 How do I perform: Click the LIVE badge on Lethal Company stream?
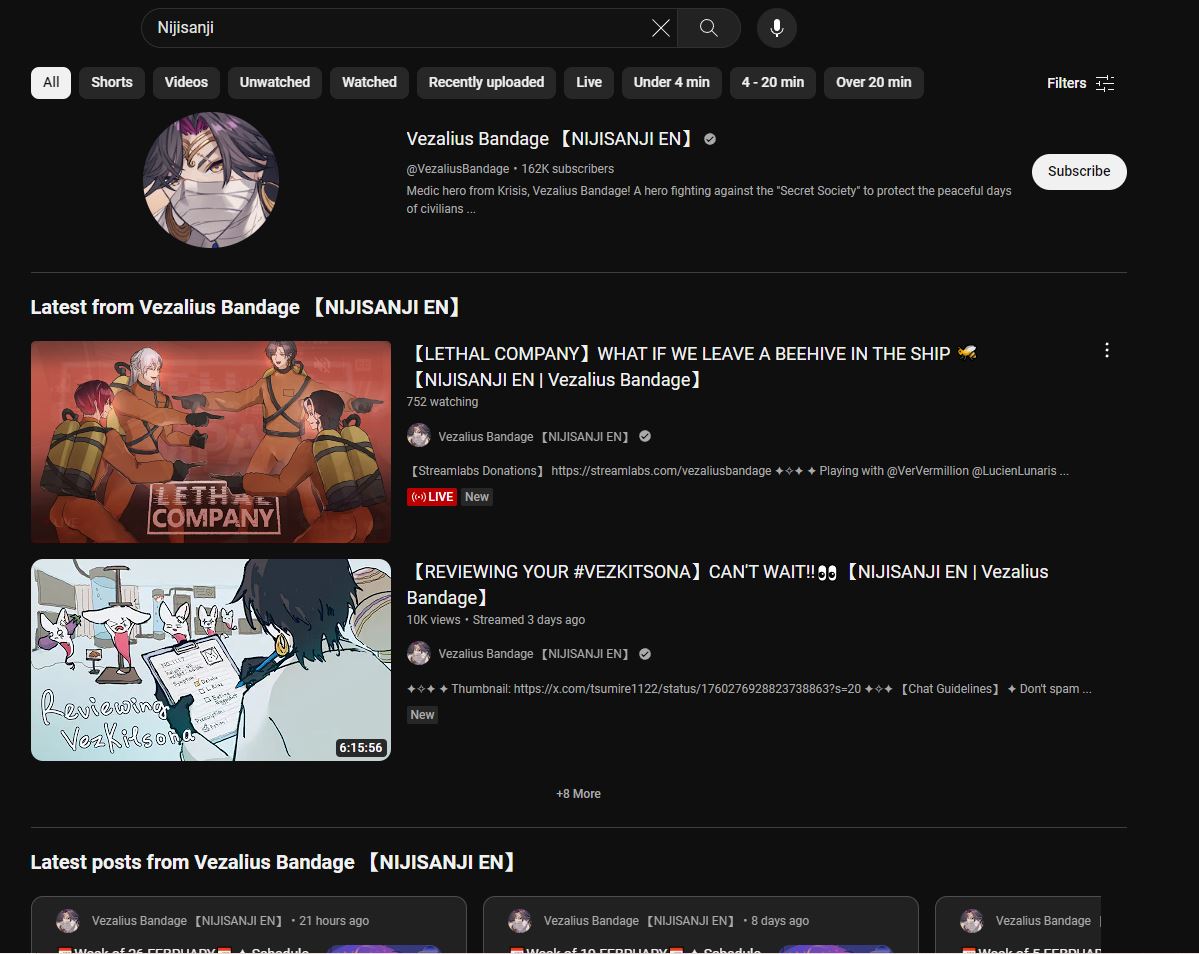click(431, 497)
